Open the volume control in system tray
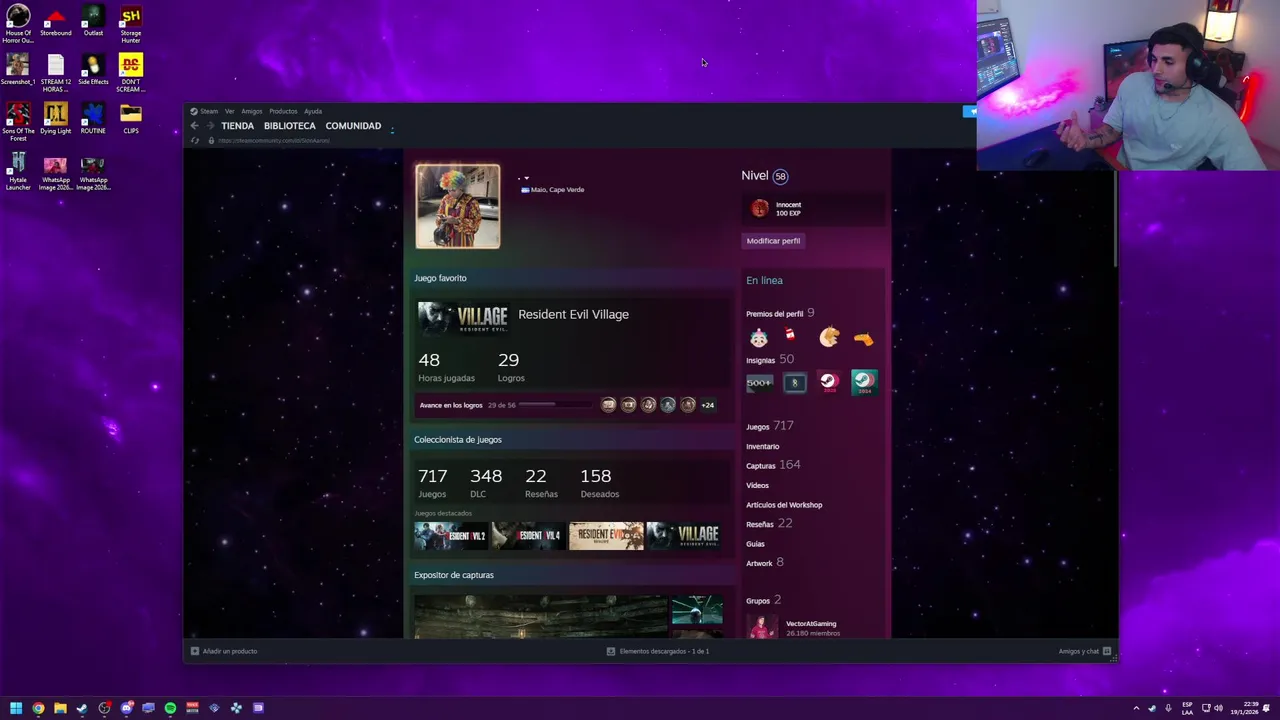This screenshot has width=1280, height=720. (x=1218, y=708)
